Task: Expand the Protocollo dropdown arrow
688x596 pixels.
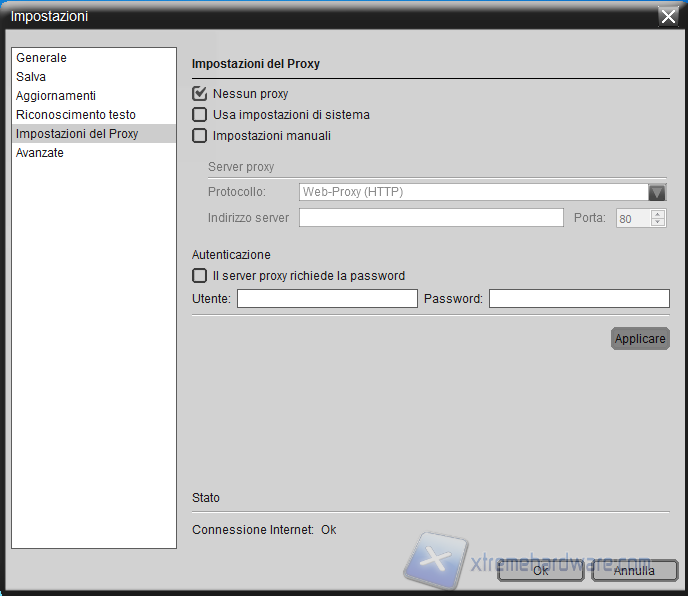Action: coord(657,193)
